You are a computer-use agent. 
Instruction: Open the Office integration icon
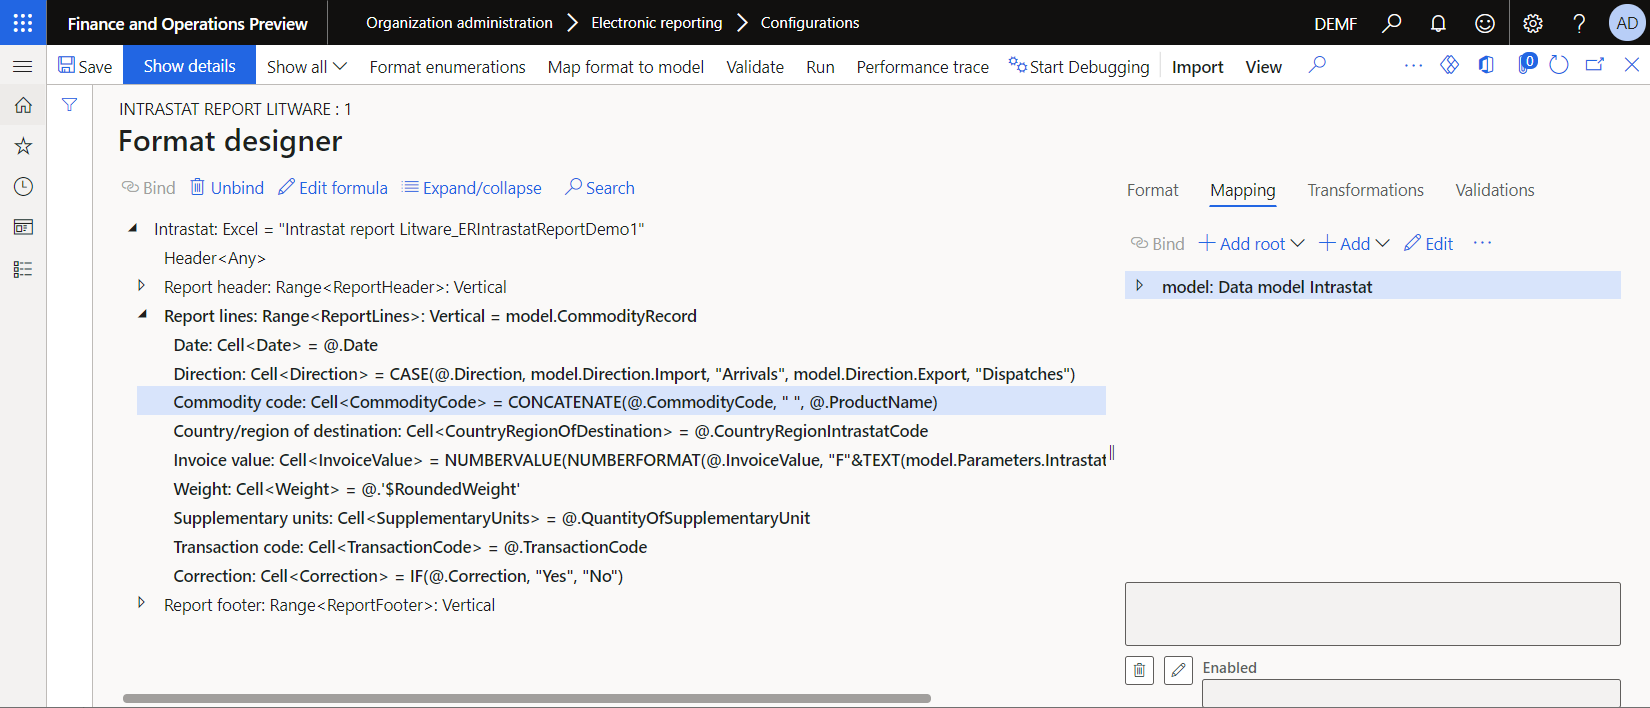tap(1486, 65)
